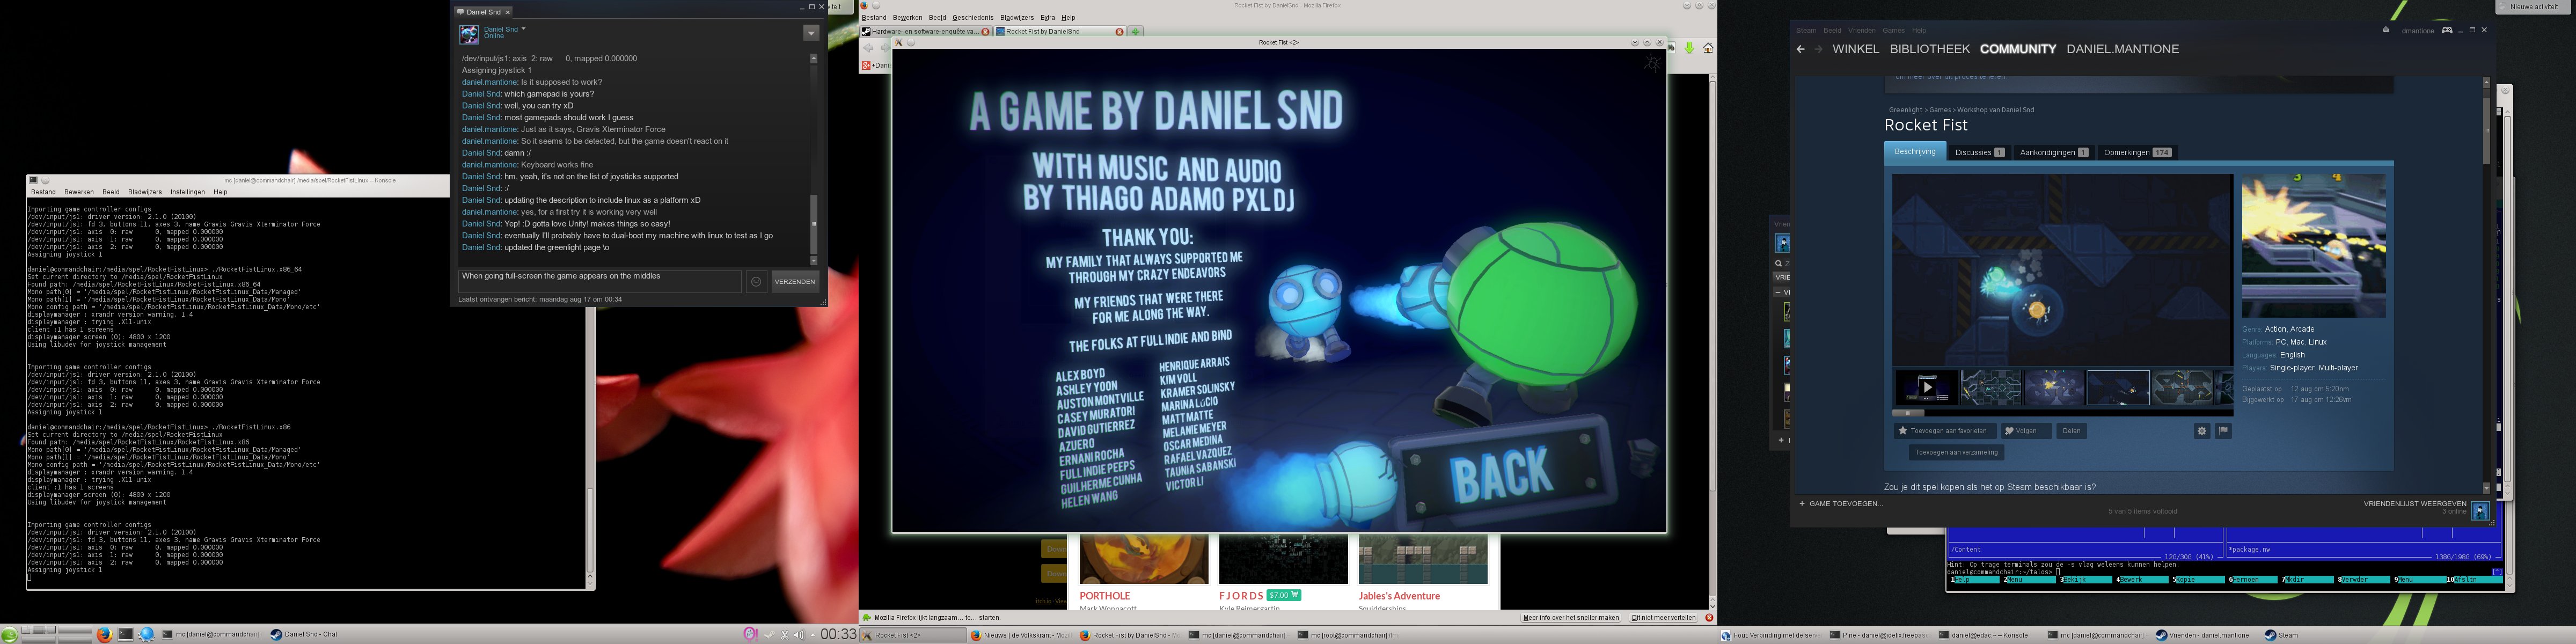This screenshot has width=2576, height=644.
Task: Click the chat message input field
Action: pos(600,281)
